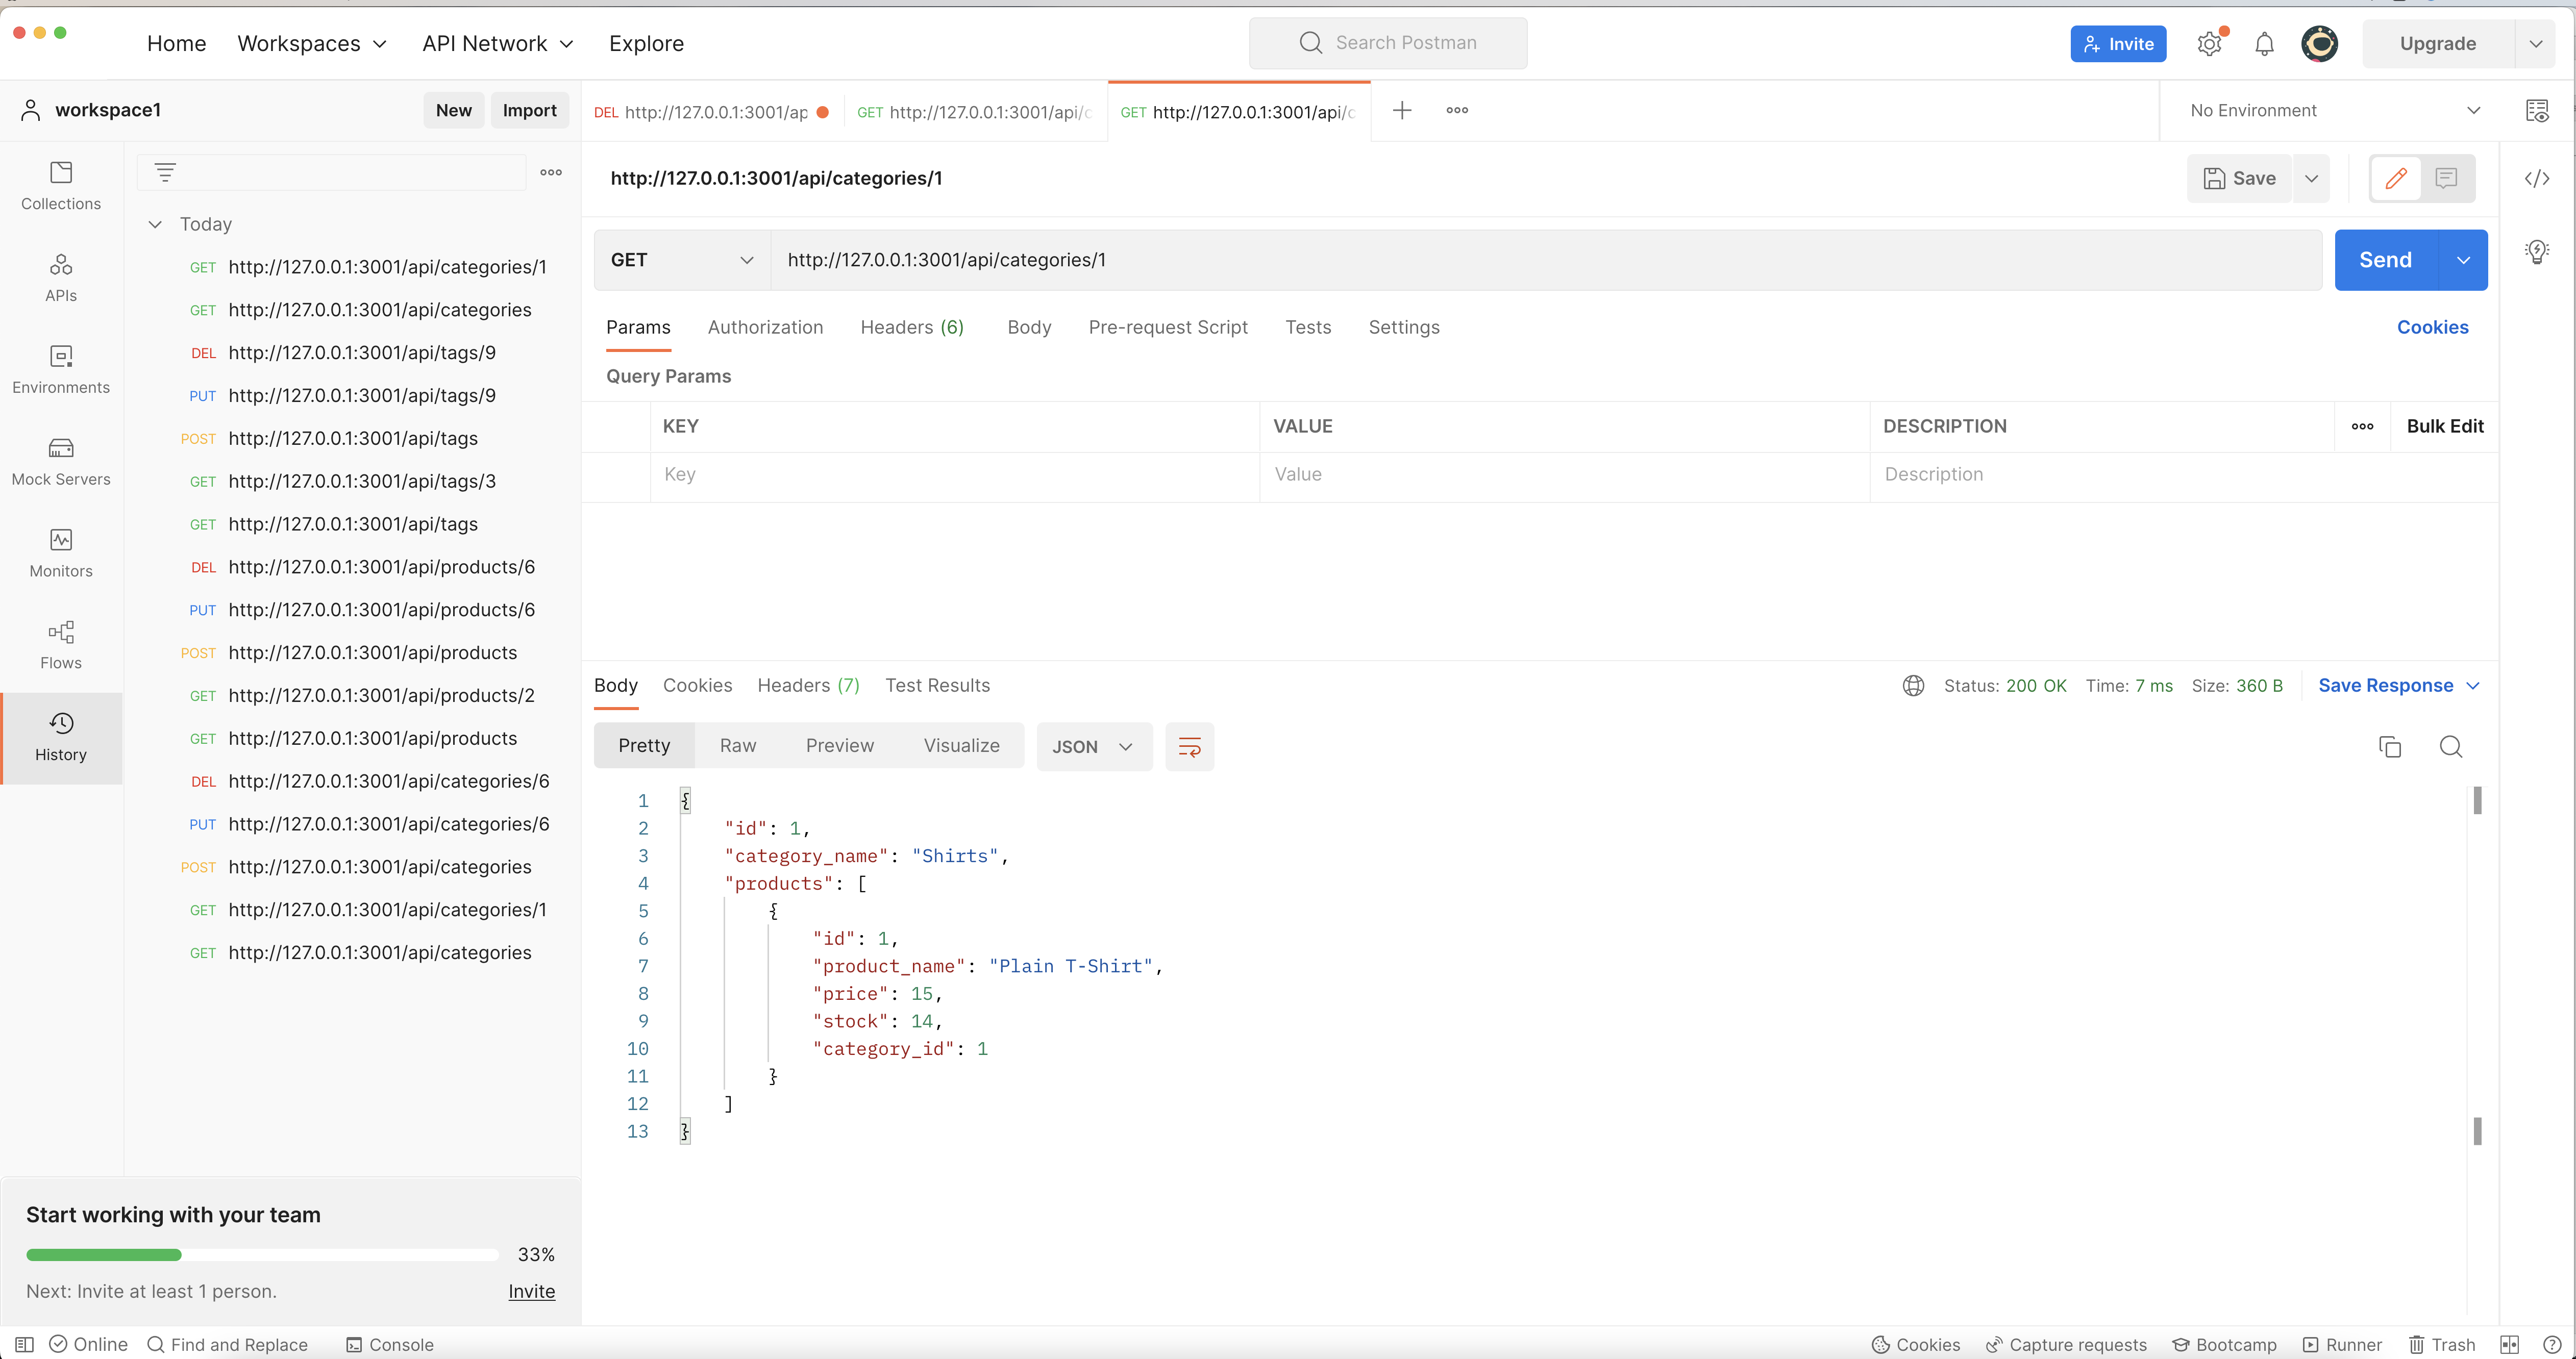Screen dimensions: 2576x1359
Task: Toggle line wrapping in response viewer
Action: (x=1189, y=747)
